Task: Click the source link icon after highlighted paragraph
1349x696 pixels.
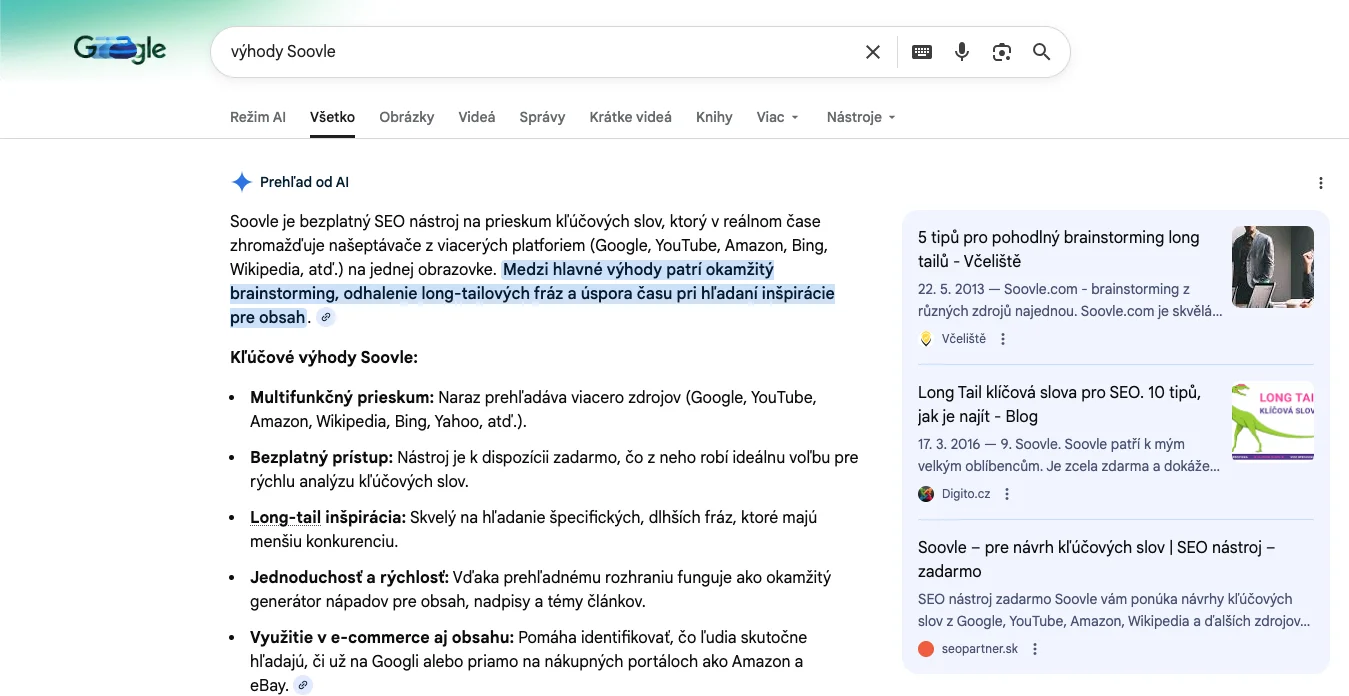Action: (326, 318)
